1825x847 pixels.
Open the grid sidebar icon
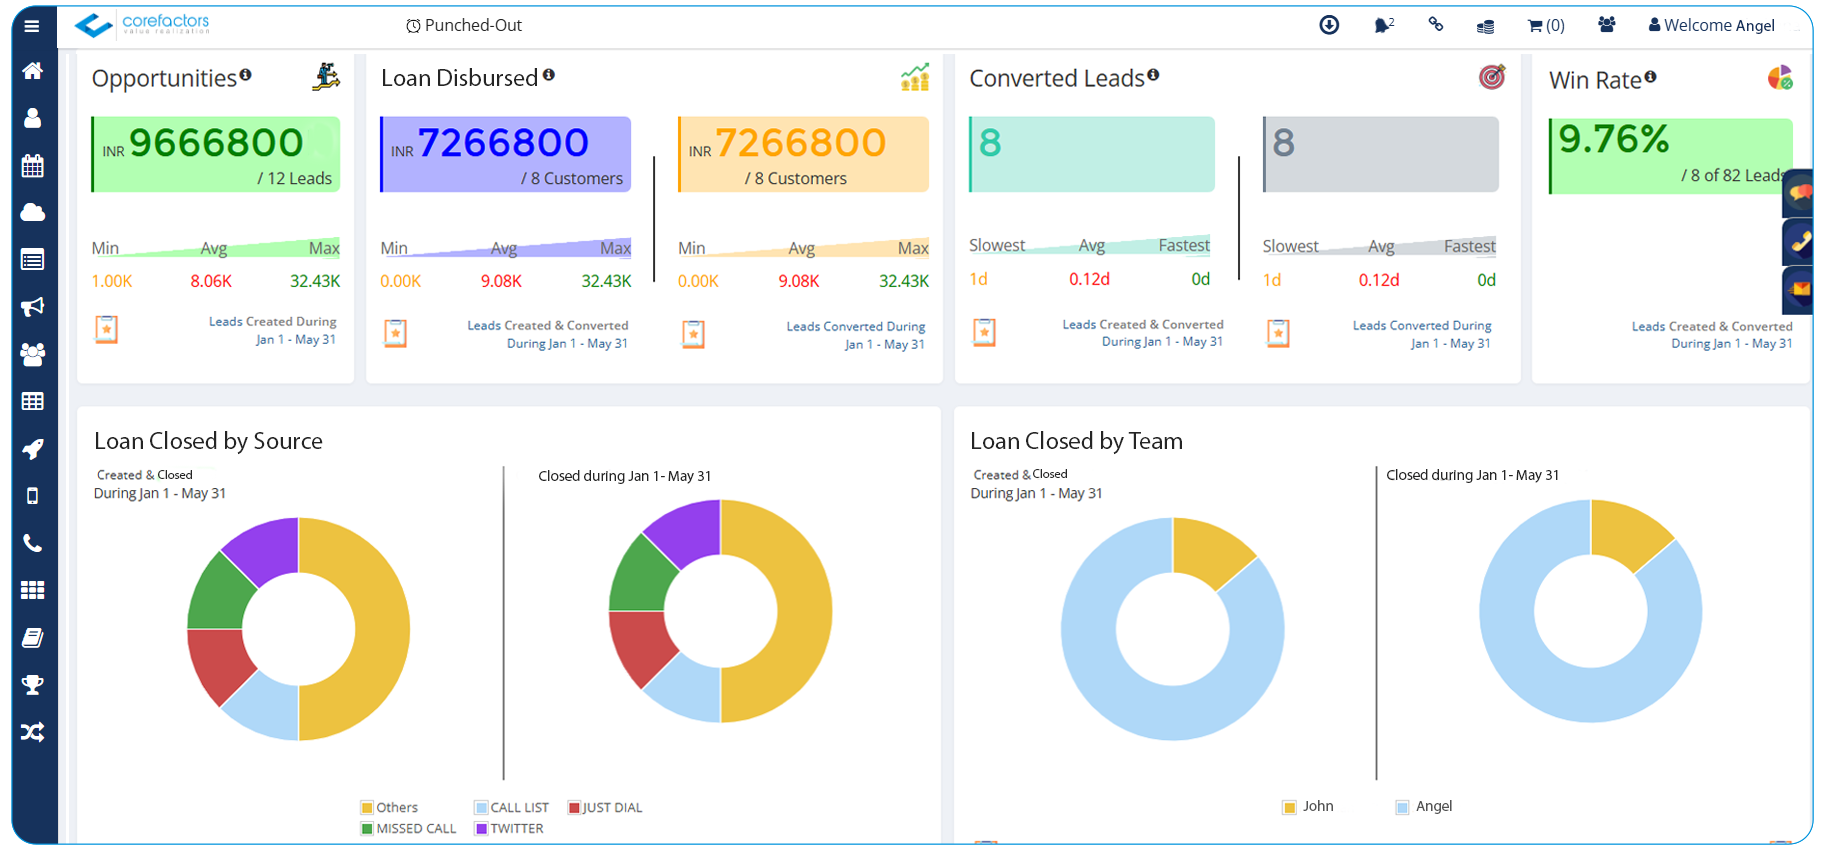pyautogui.click(x=32, y=590)
